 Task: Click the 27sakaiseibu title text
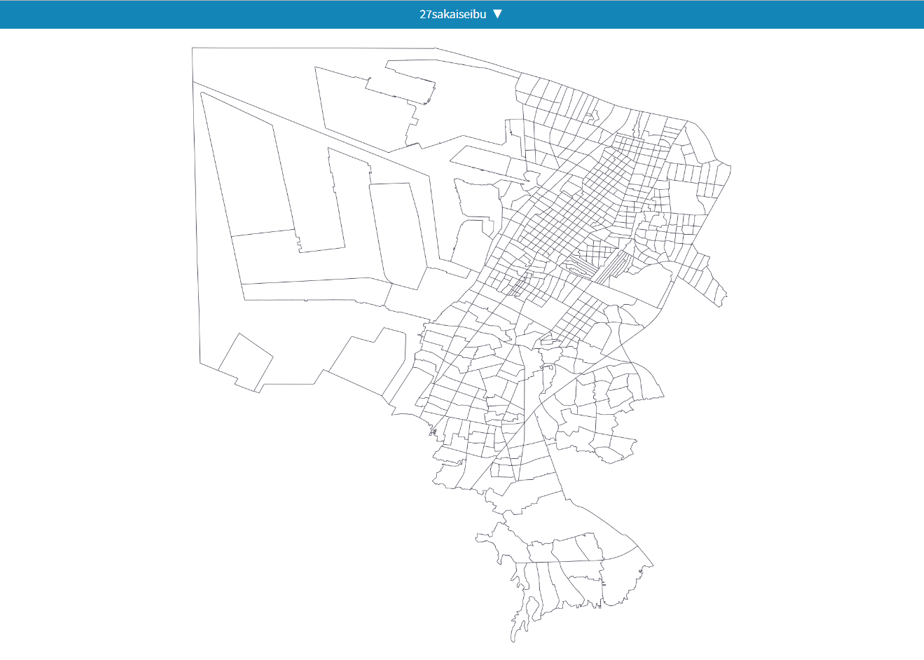pyautogui.click(x=453, y=14)
